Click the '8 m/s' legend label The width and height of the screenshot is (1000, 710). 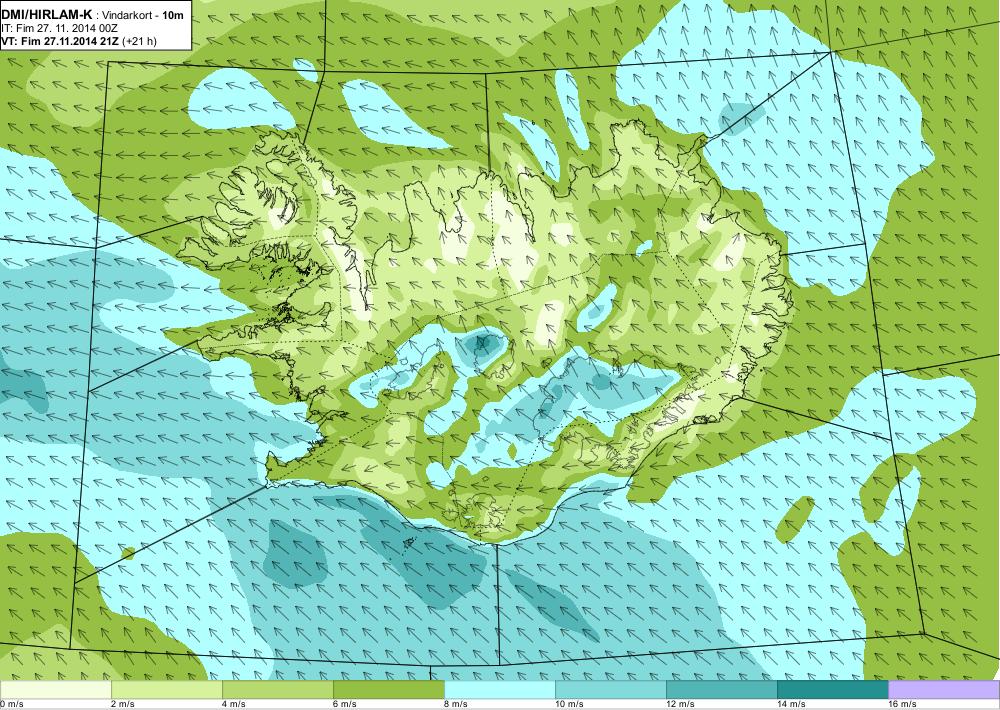tap(455, 704)
